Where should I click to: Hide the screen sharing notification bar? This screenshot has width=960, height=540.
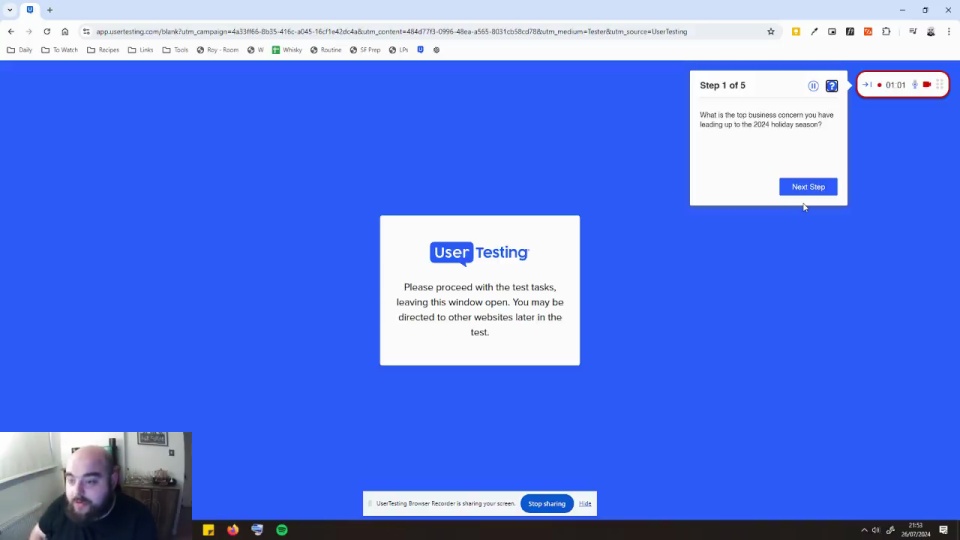click(585, 504)
